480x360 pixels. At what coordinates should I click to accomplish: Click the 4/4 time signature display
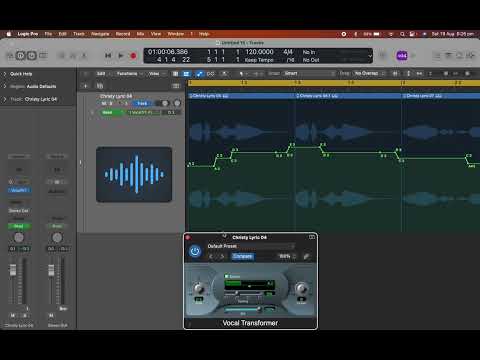288,52
